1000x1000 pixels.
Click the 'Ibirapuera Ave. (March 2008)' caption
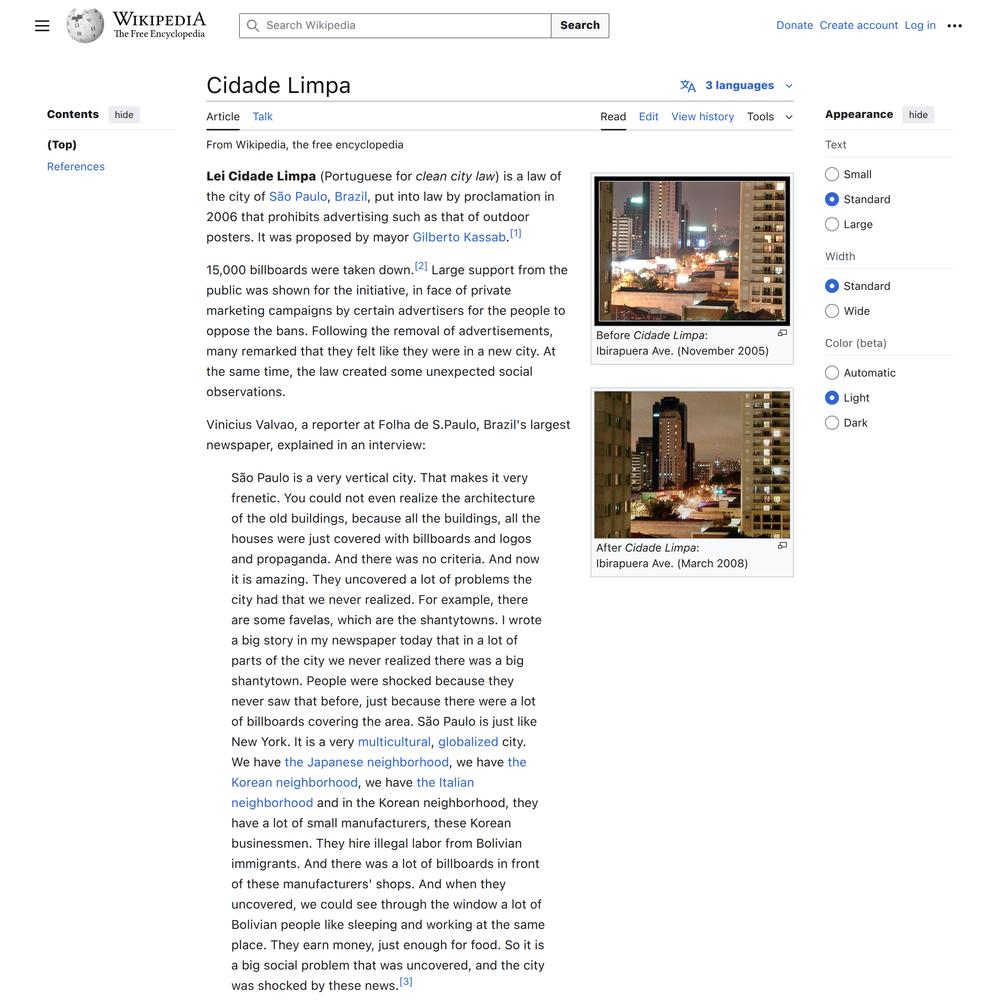pos(672,563)
